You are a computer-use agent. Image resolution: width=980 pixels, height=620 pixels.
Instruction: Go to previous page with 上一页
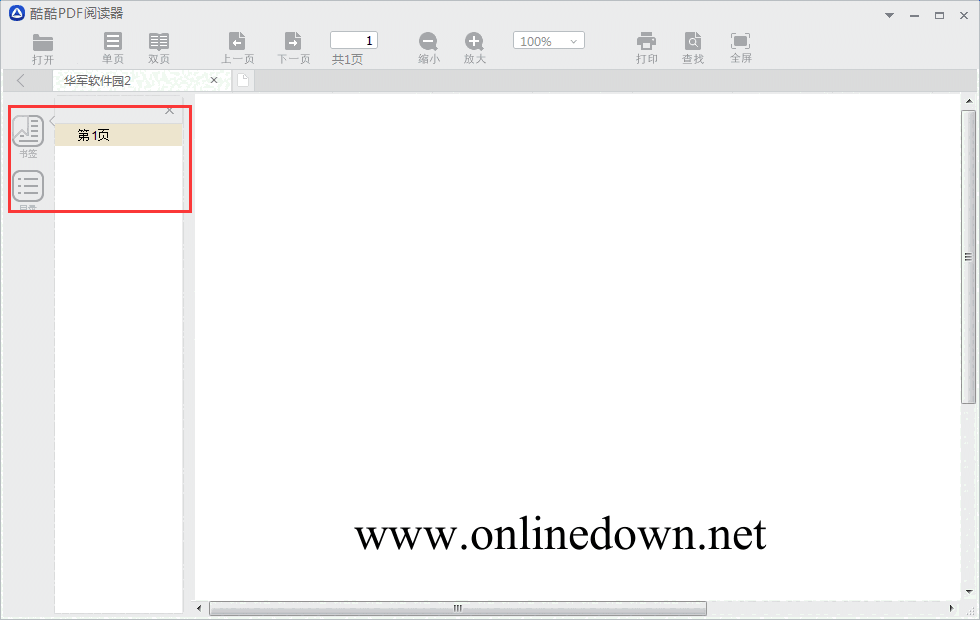238,49
